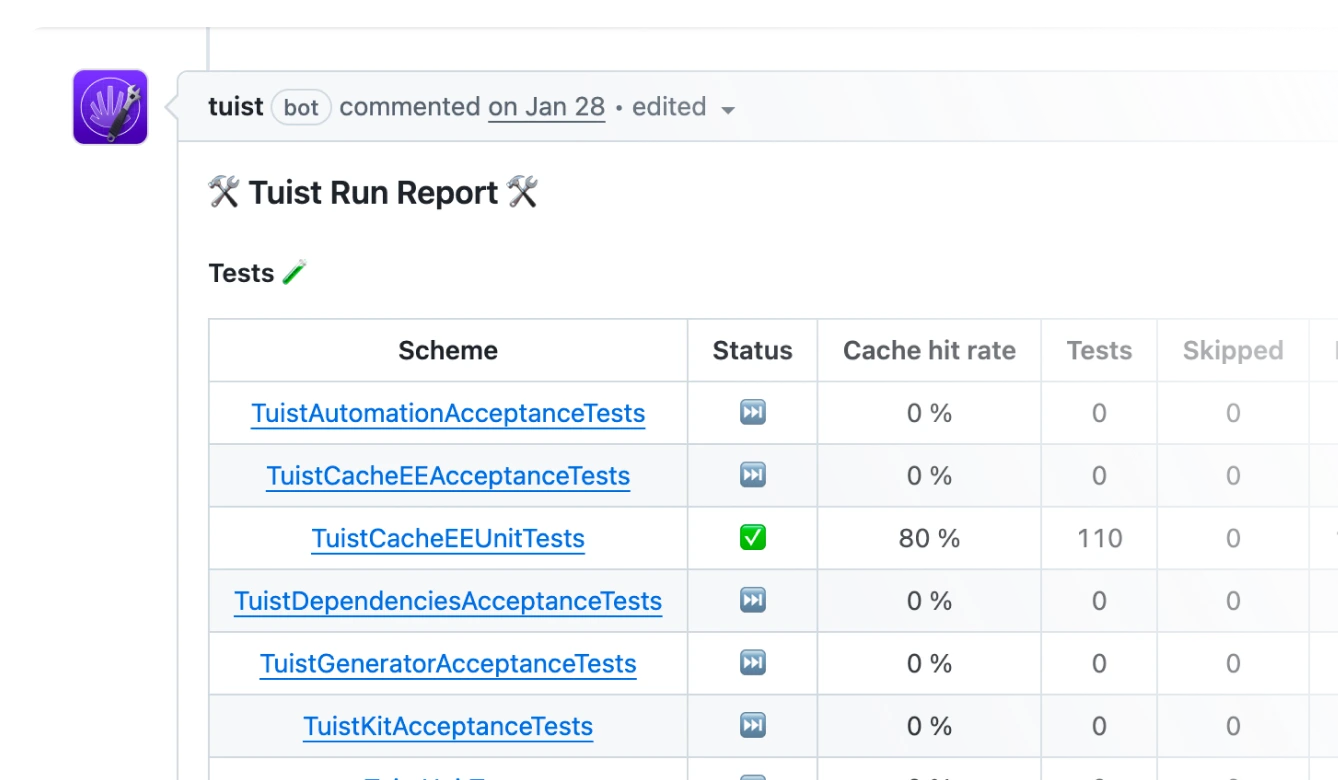Open TuistDependenciesAcceptanceTests scheme link

click(x=447, y=600)
